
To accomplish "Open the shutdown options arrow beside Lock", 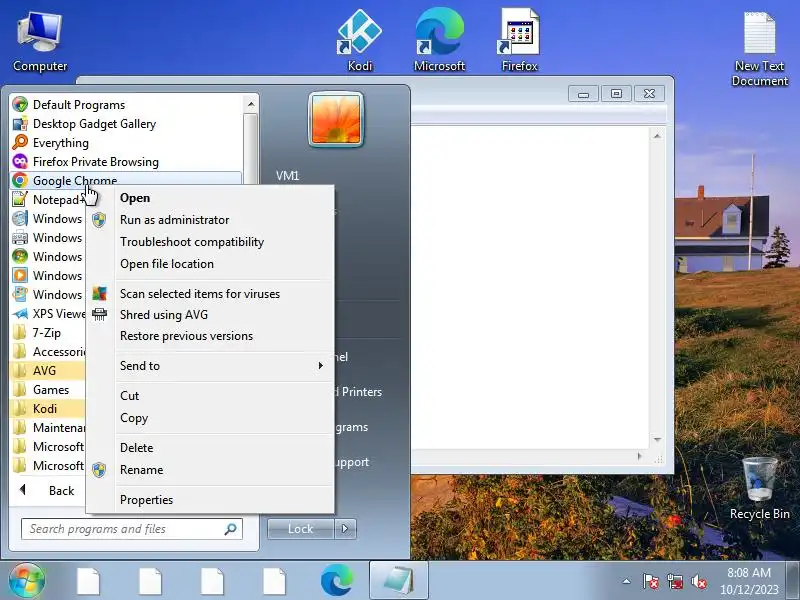I will pos(345,529).
